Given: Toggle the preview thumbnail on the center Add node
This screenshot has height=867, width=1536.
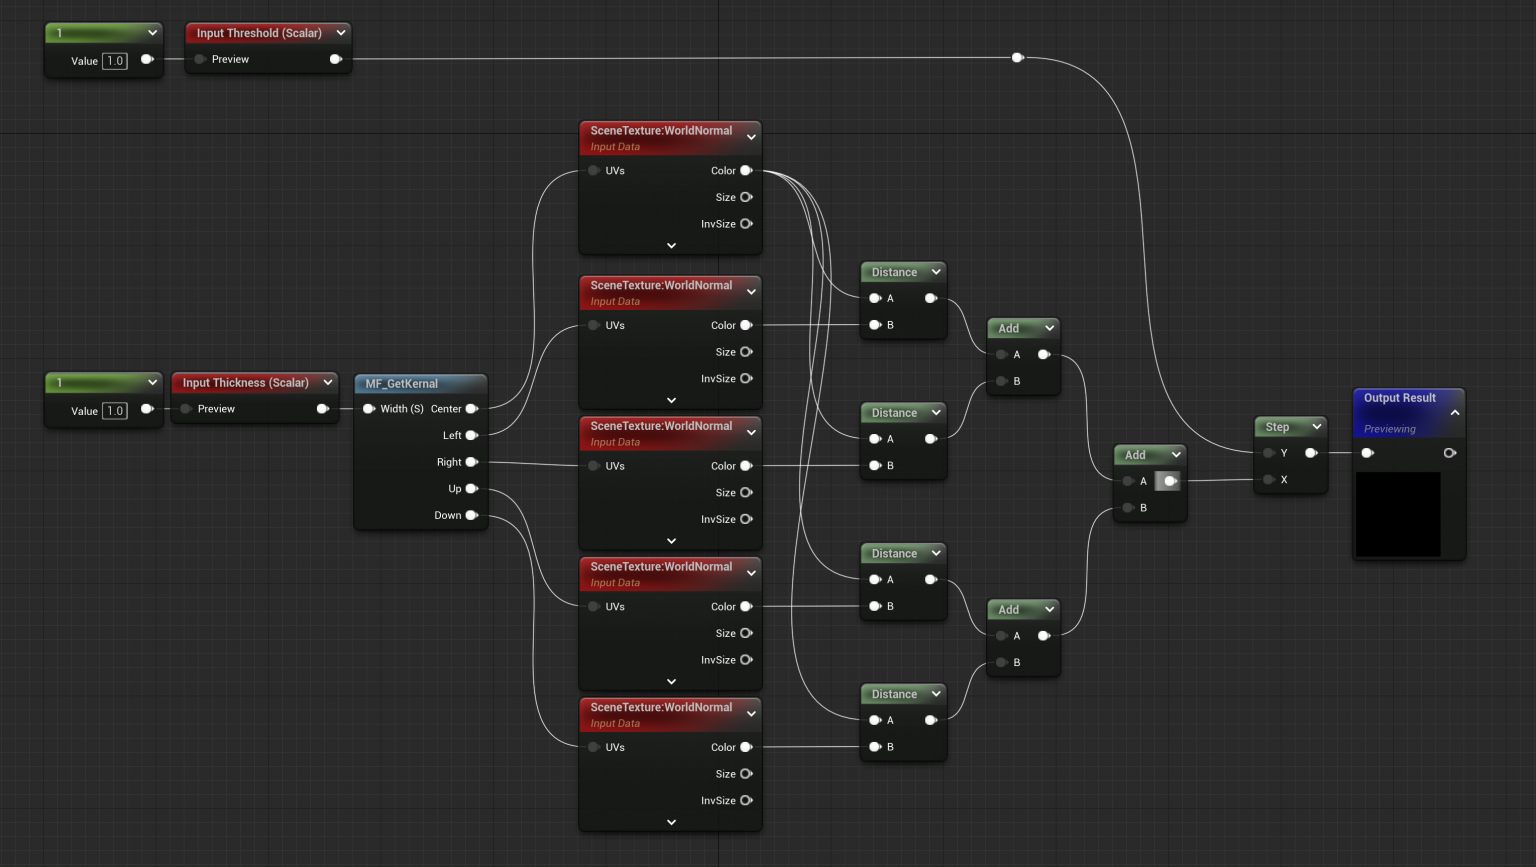Looking at the screenshot, I should pyautogui.click(x=1168, y=481).
